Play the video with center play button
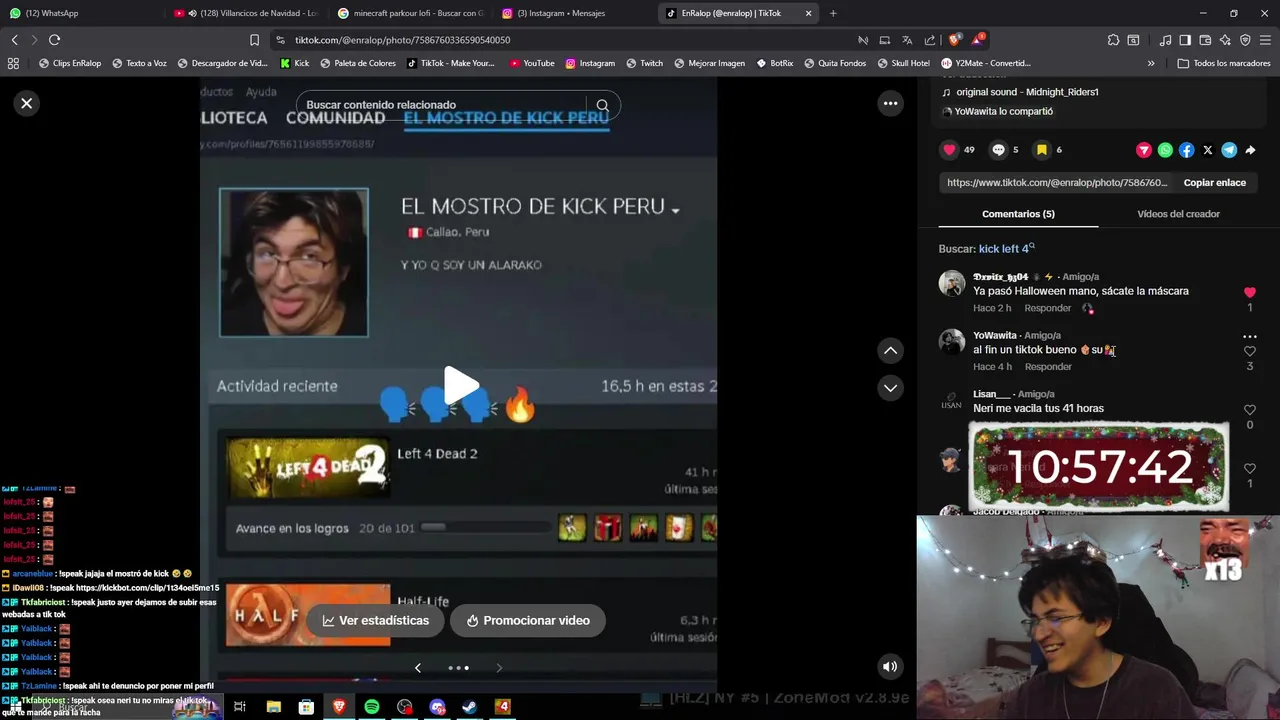 coord(459,385)
